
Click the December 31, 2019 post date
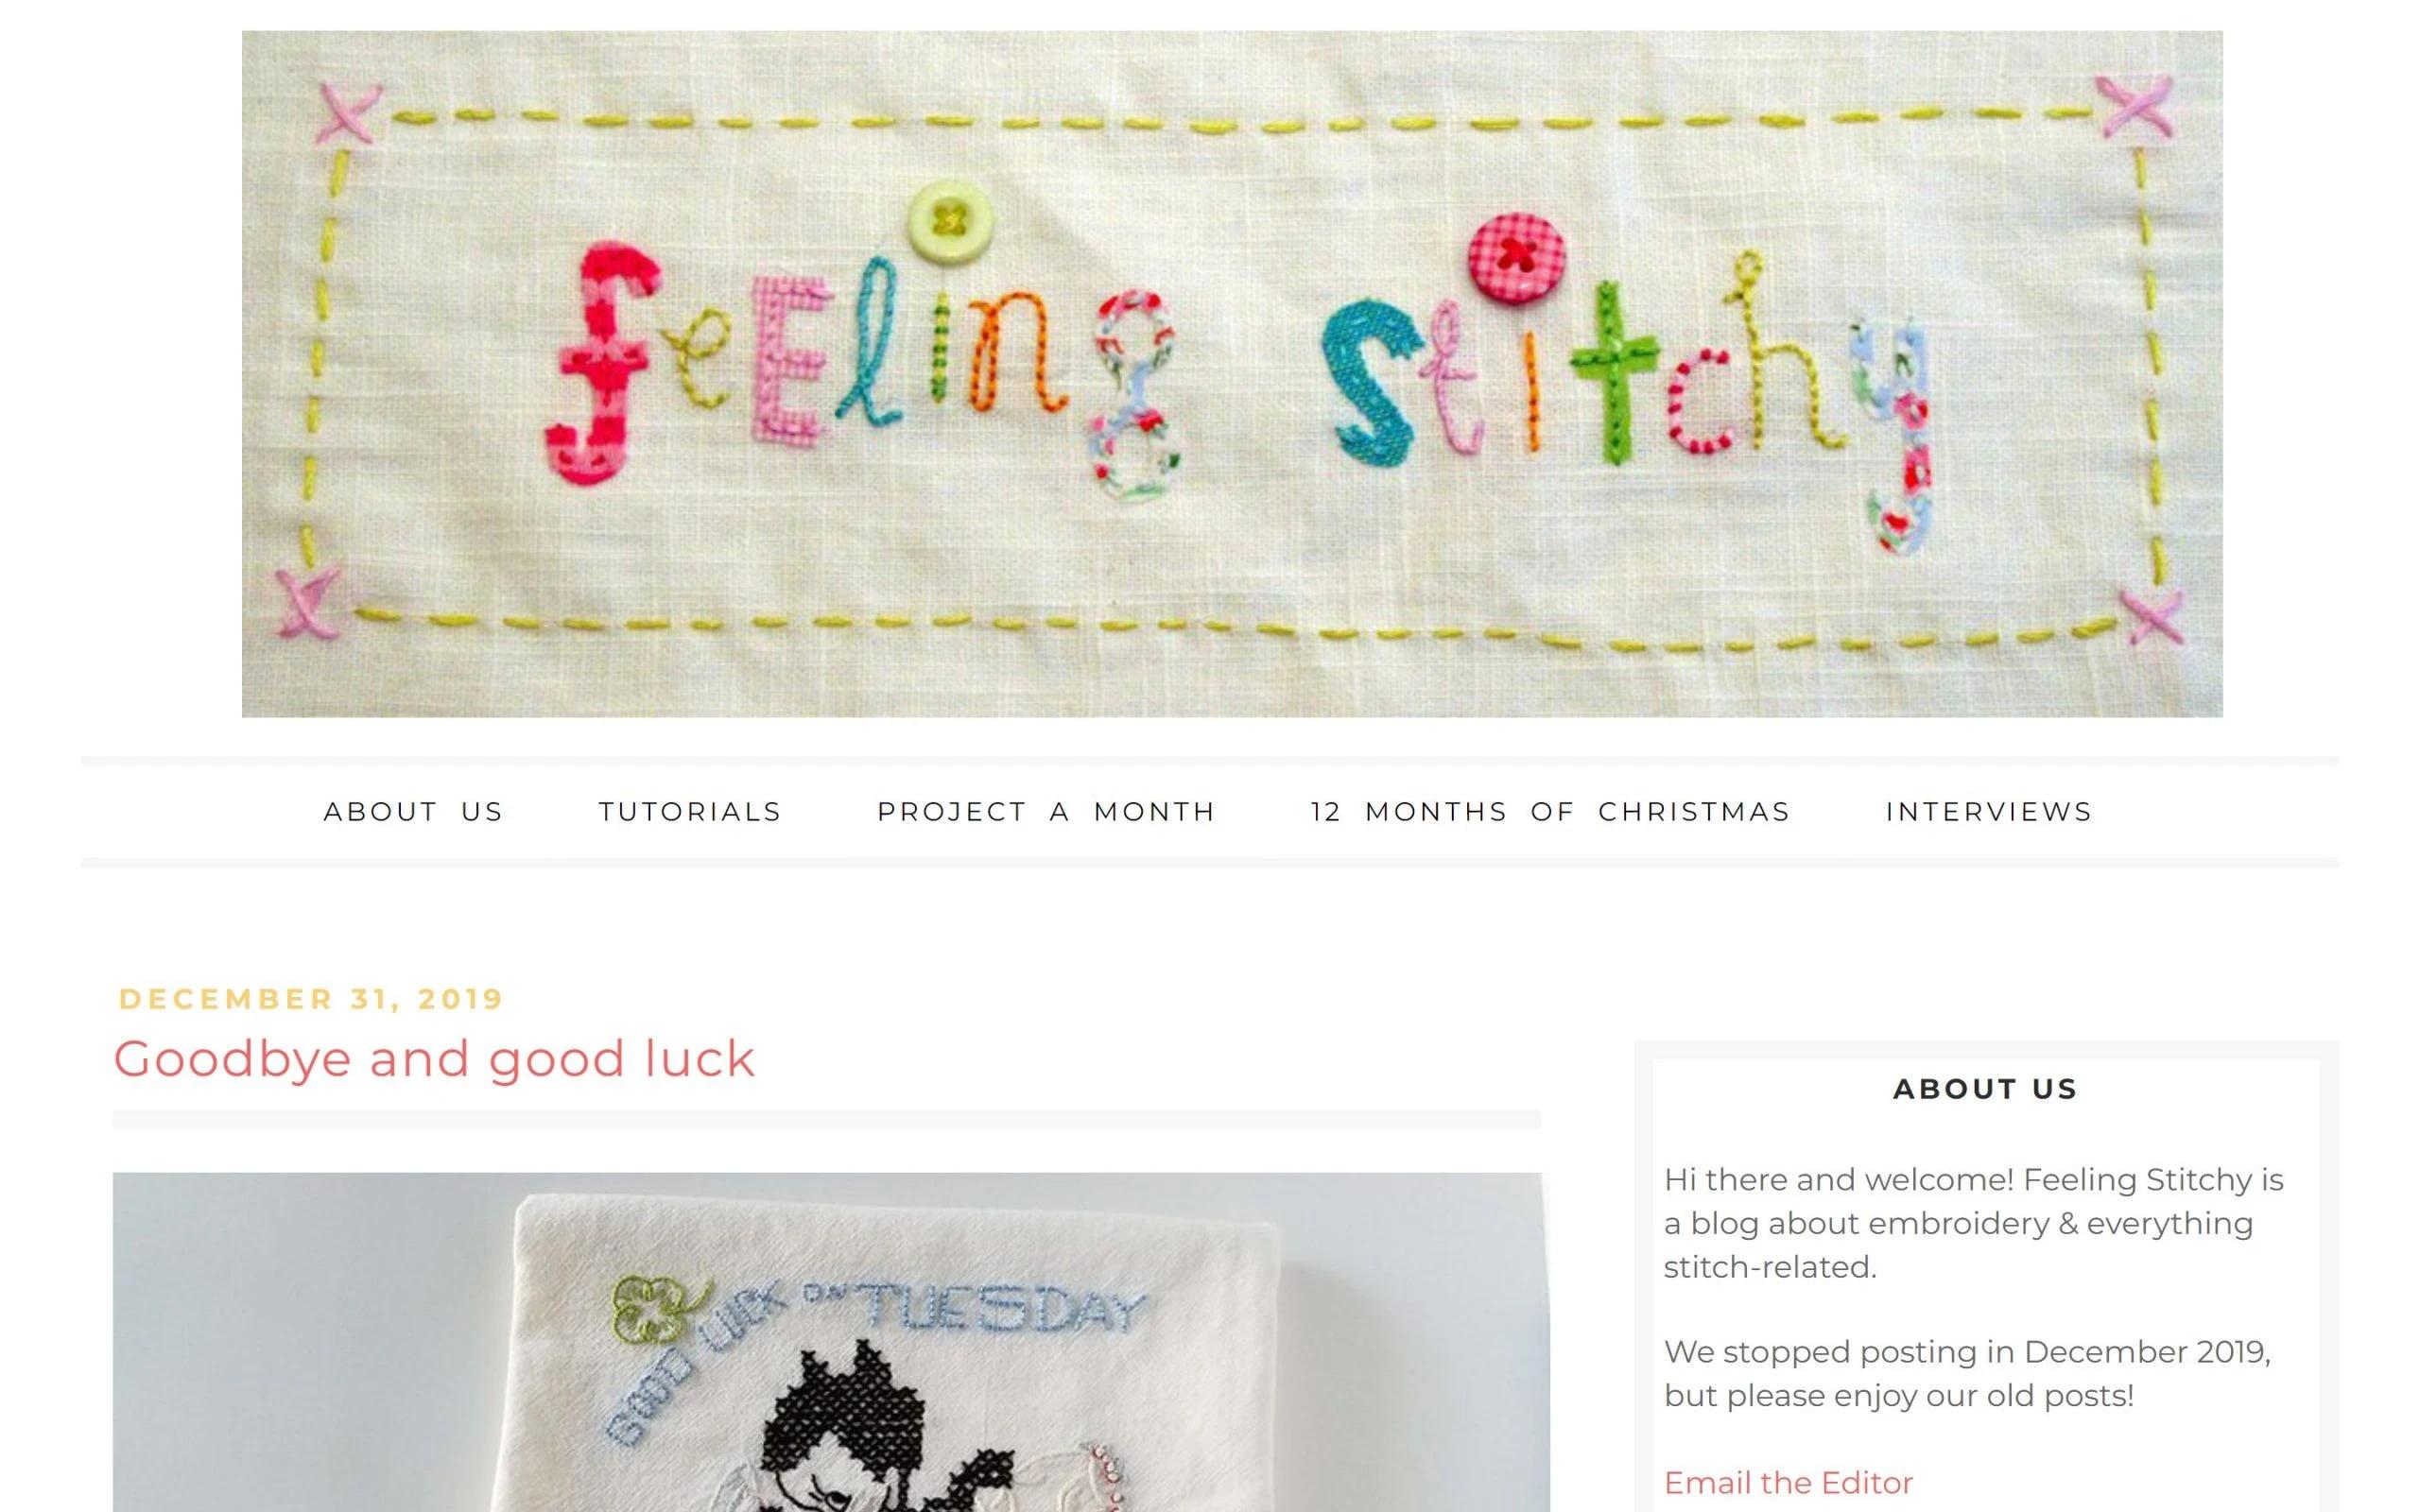[x=311, y=999]
